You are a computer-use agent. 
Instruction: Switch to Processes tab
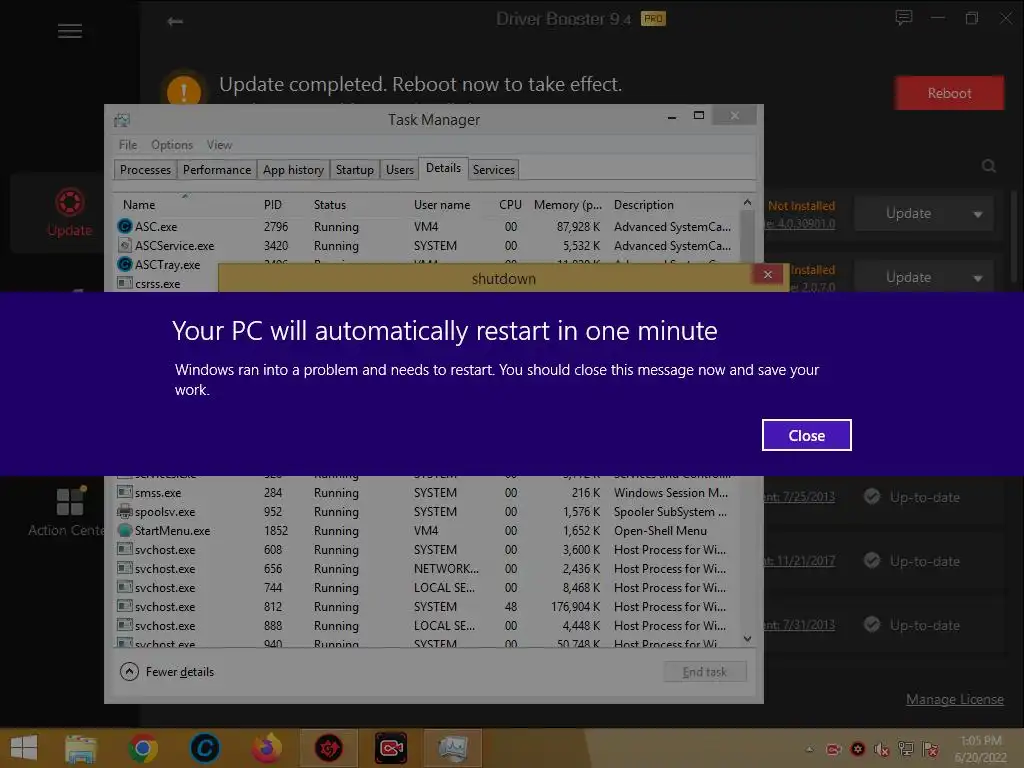click(145, 170)
